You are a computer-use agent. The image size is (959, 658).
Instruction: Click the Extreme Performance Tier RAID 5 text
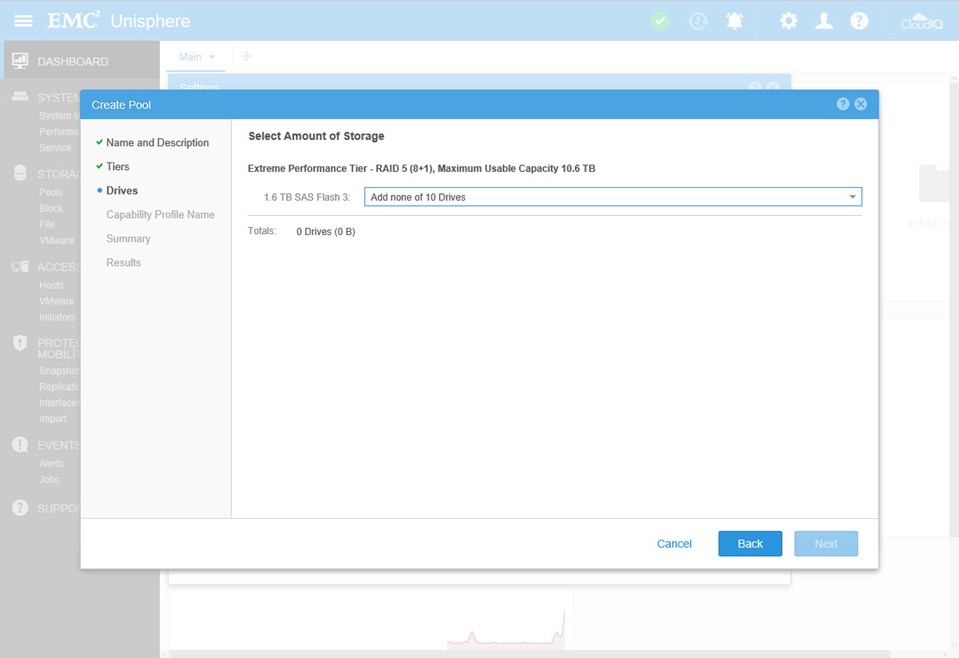tap(421, 168)
